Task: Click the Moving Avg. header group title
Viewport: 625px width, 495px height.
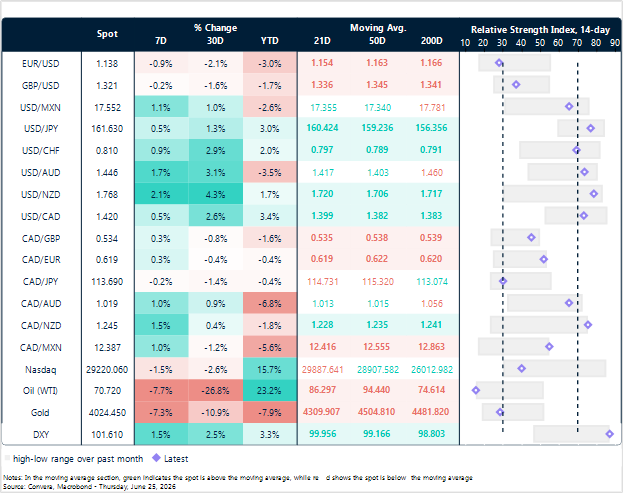Action: 378,28
